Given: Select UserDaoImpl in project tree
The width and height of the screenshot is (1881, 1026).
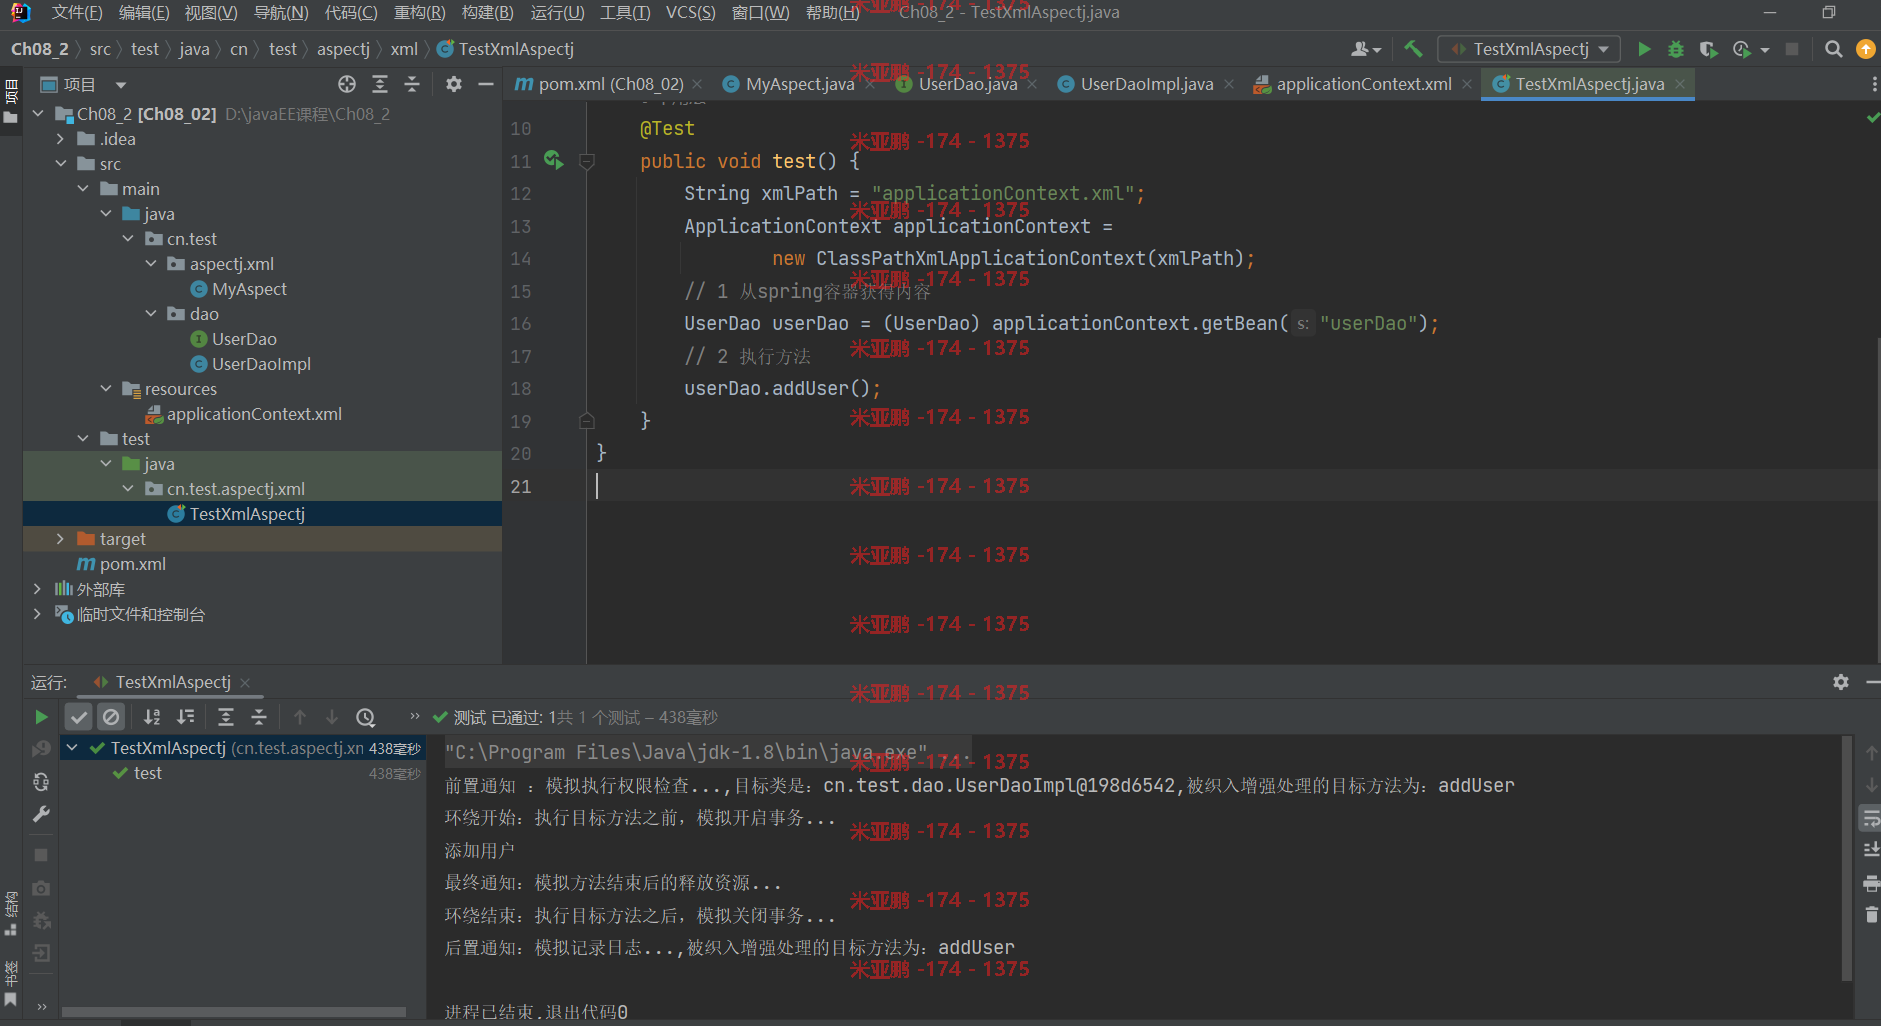Looking at the screenshot, I should pyautogui.click(x=261, y=364).
